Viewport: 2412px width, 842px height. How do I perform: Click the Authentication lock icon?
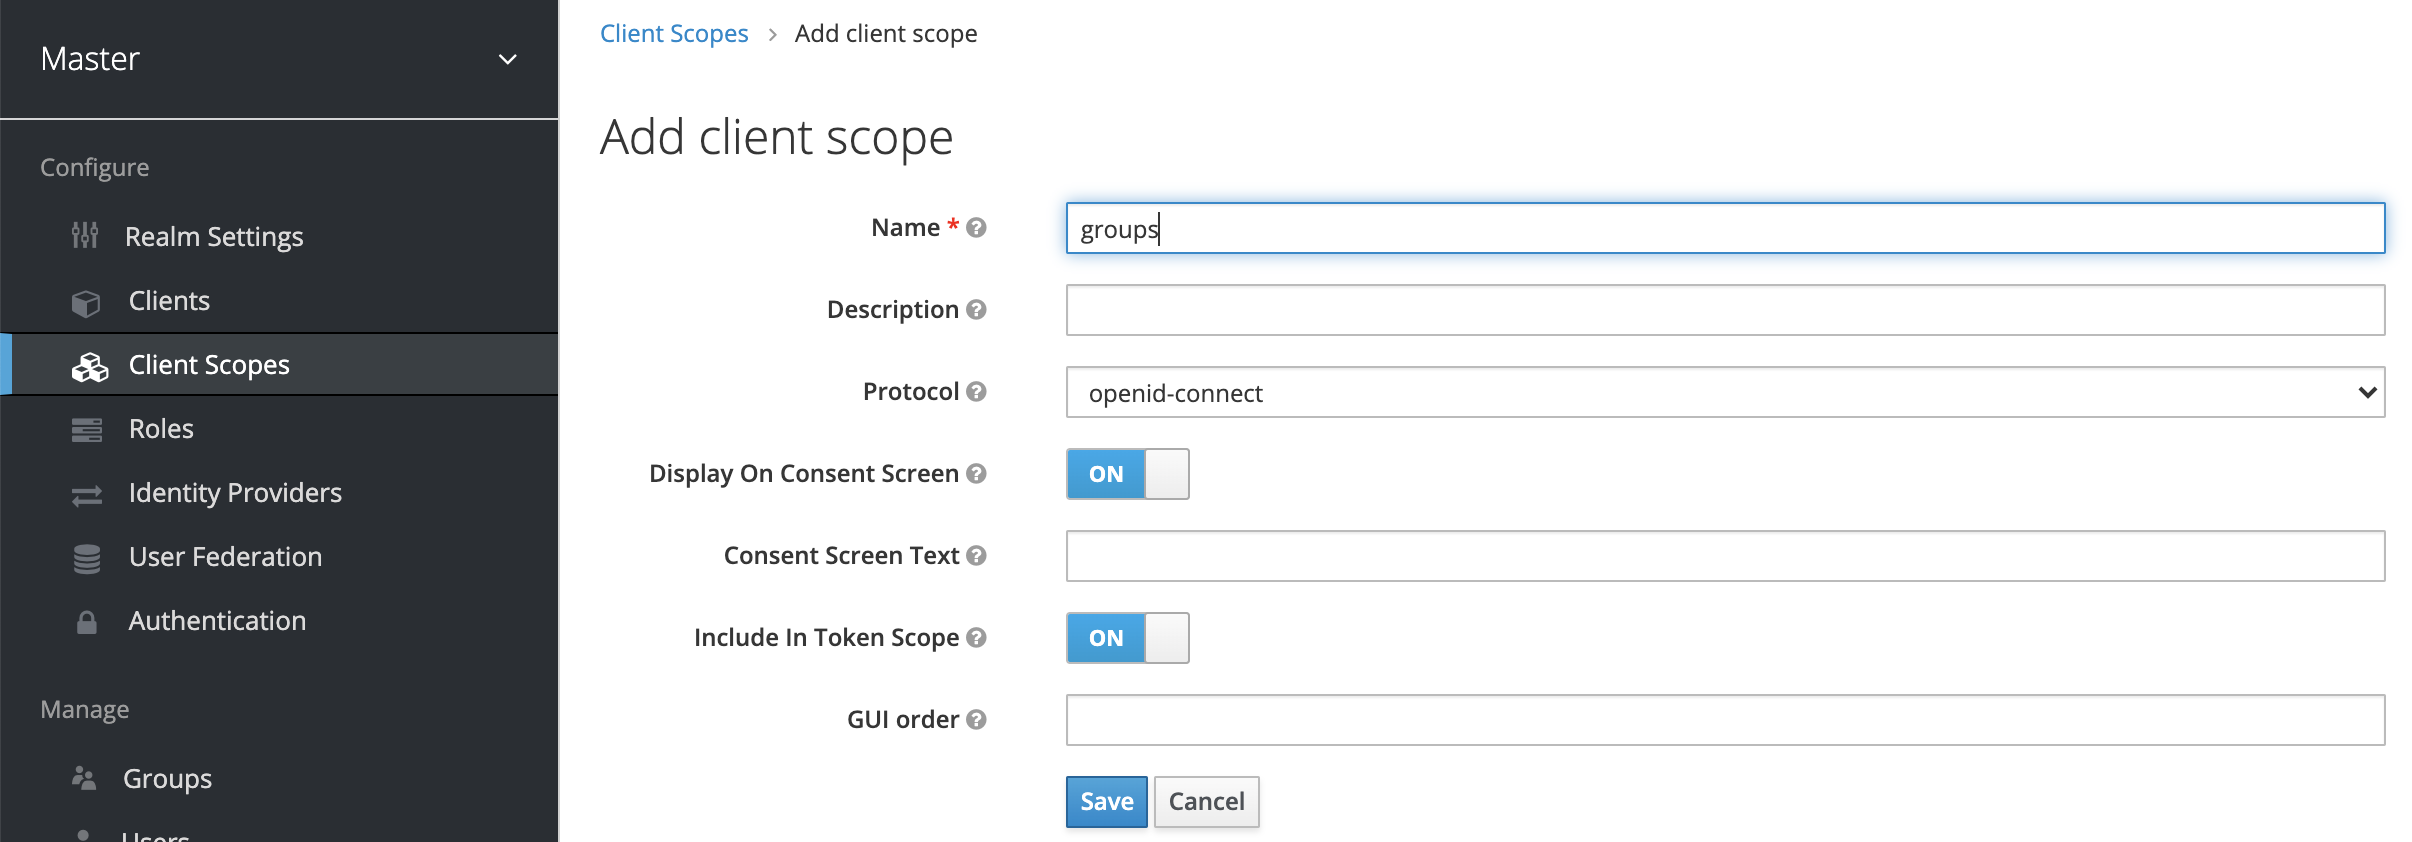[x=87, y=622]
